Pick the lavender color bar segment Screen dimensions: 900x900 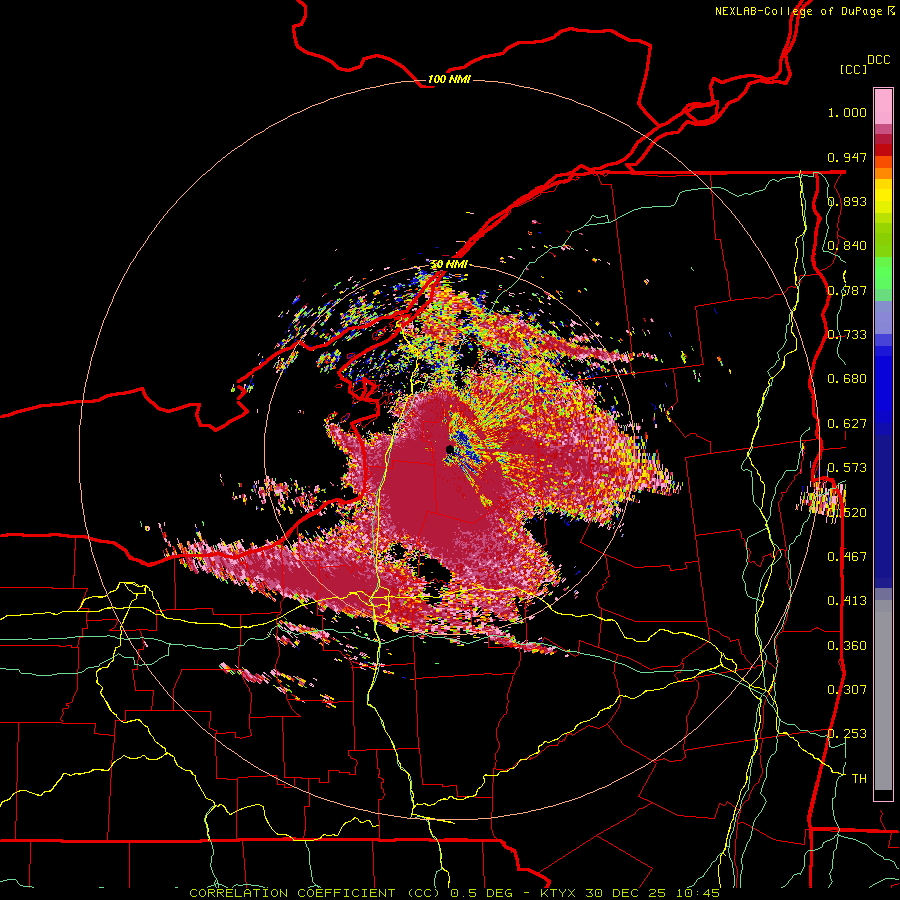(883, 318)
